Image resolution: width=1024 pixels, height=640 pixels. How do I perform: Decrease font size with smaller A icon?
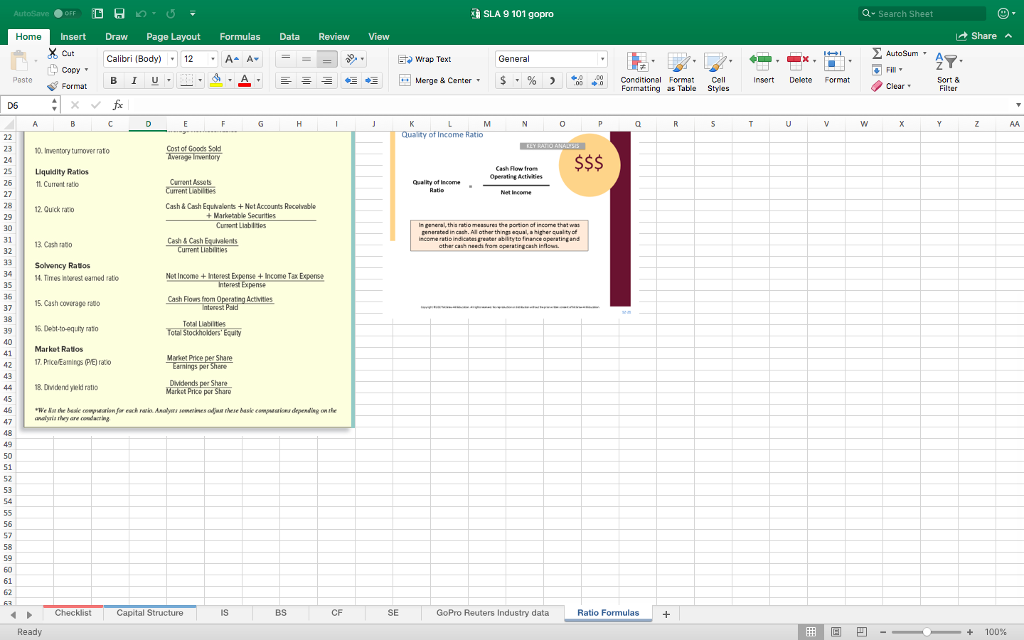click(253, 59)
